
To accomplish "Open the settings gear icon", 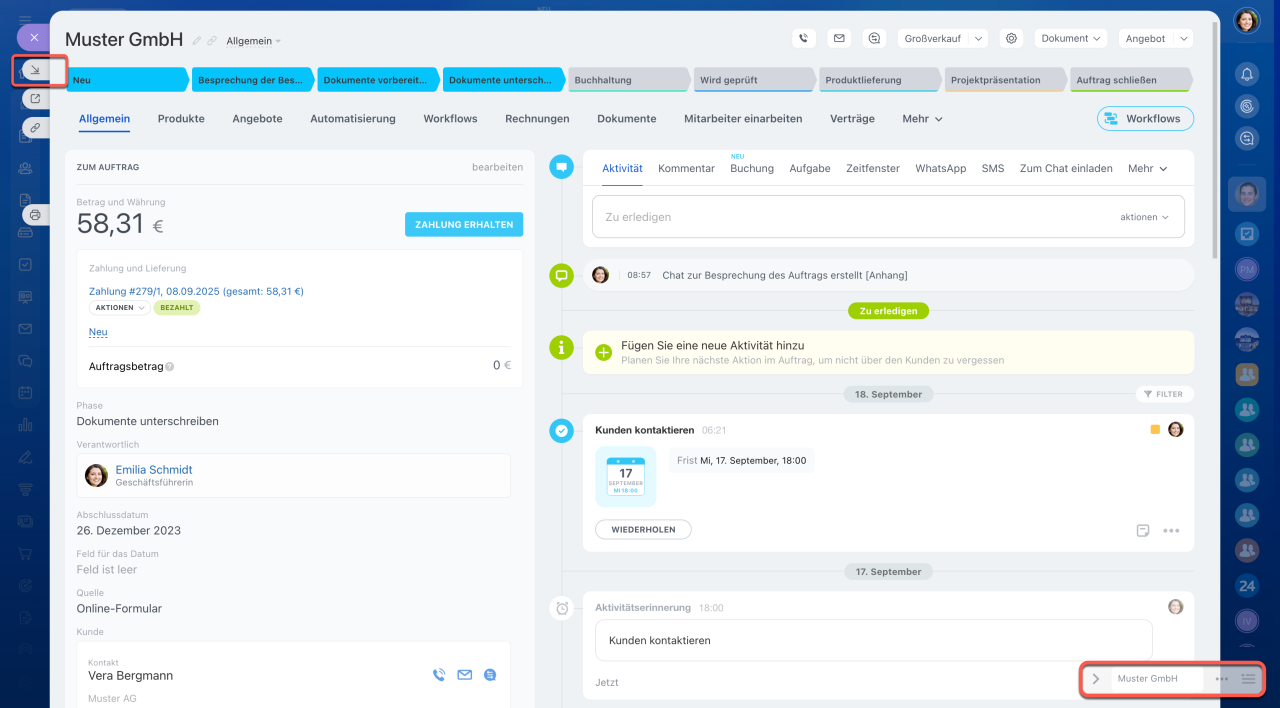I will [x=1011, y=38].
